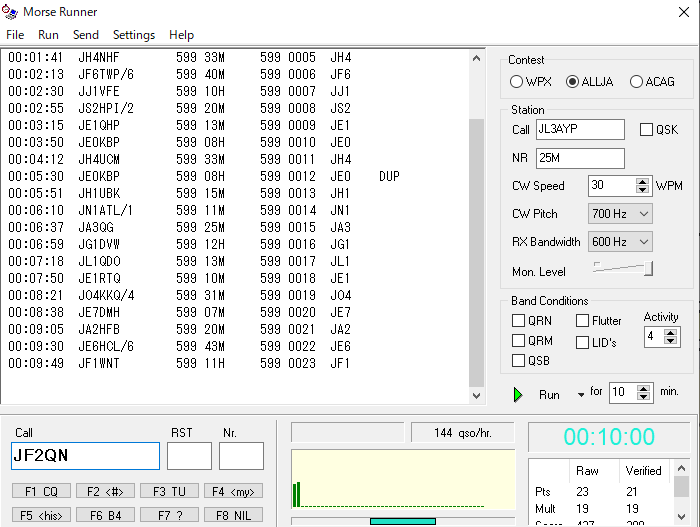Click the empty Nr. input field
This screenshot has height=527, width=700.
pos(241,456)
